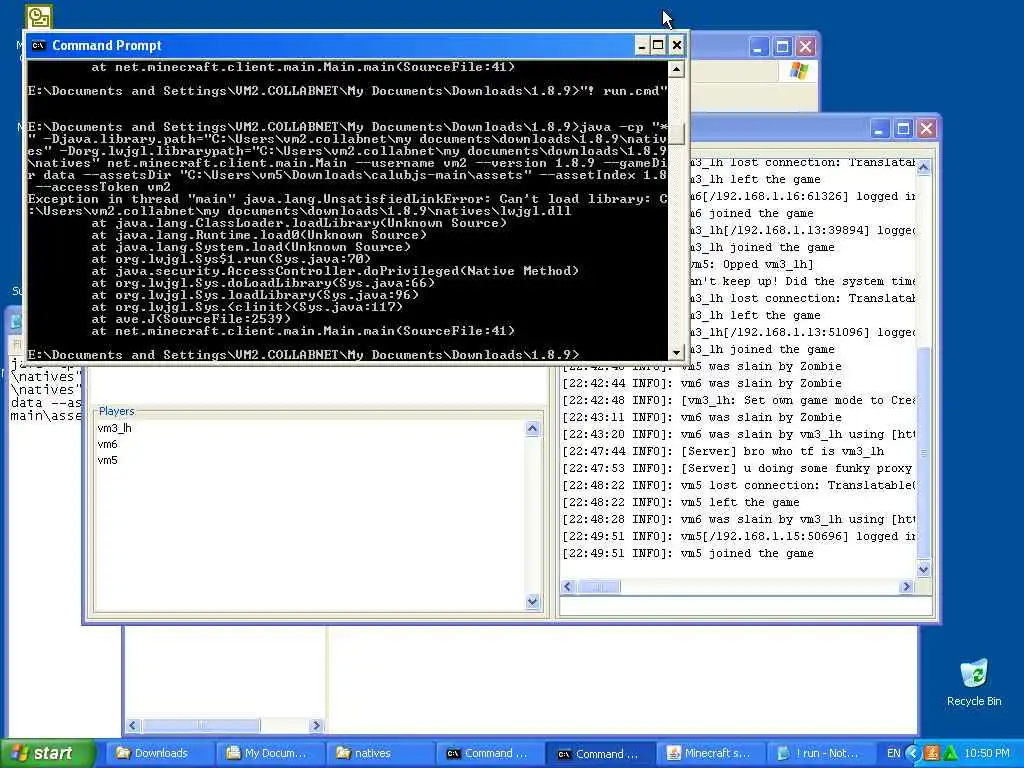
Task: Maximize the Explorer window behind Command Prompt
Action: tap(782, 47)
